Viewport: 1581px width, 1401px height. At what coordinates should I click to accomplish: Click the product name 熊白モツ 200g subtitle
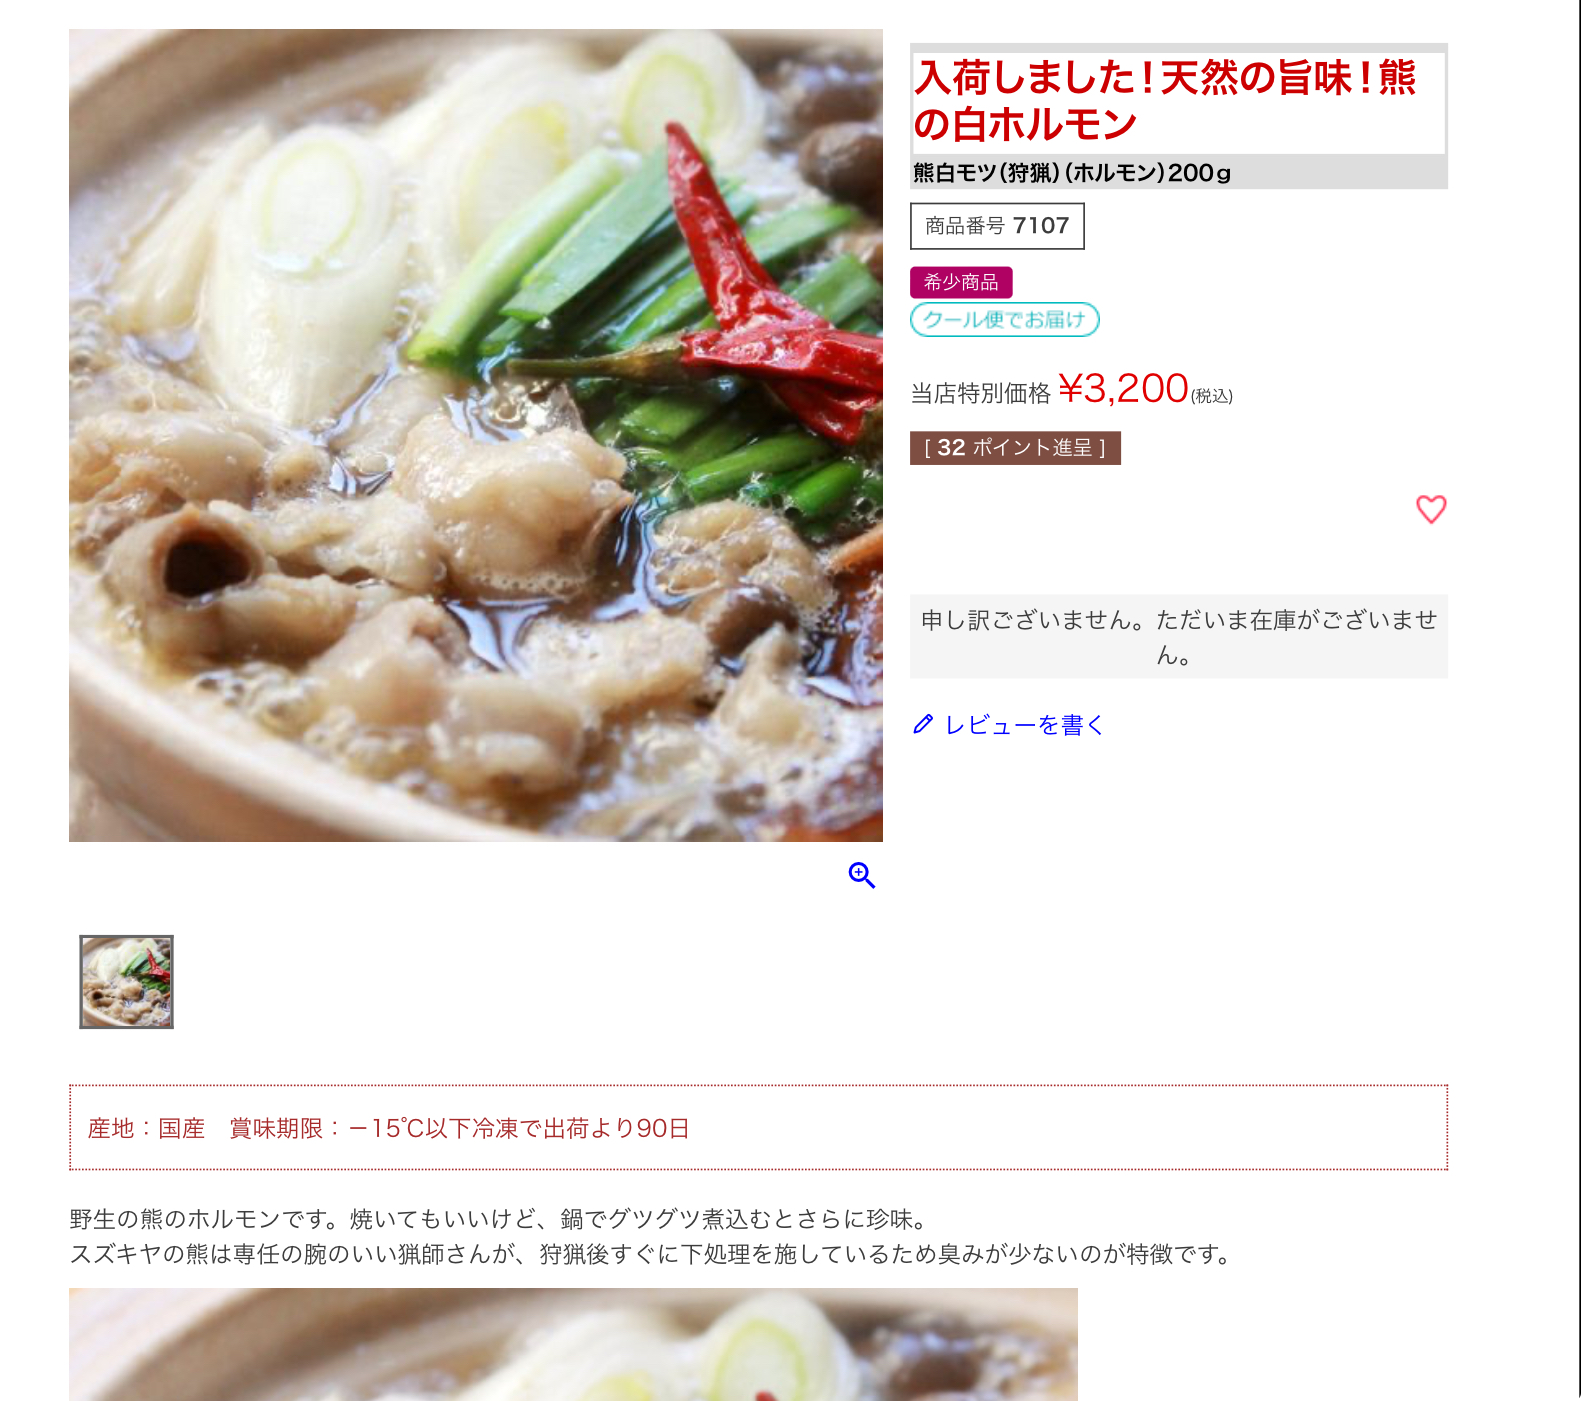pos(1072,173)
